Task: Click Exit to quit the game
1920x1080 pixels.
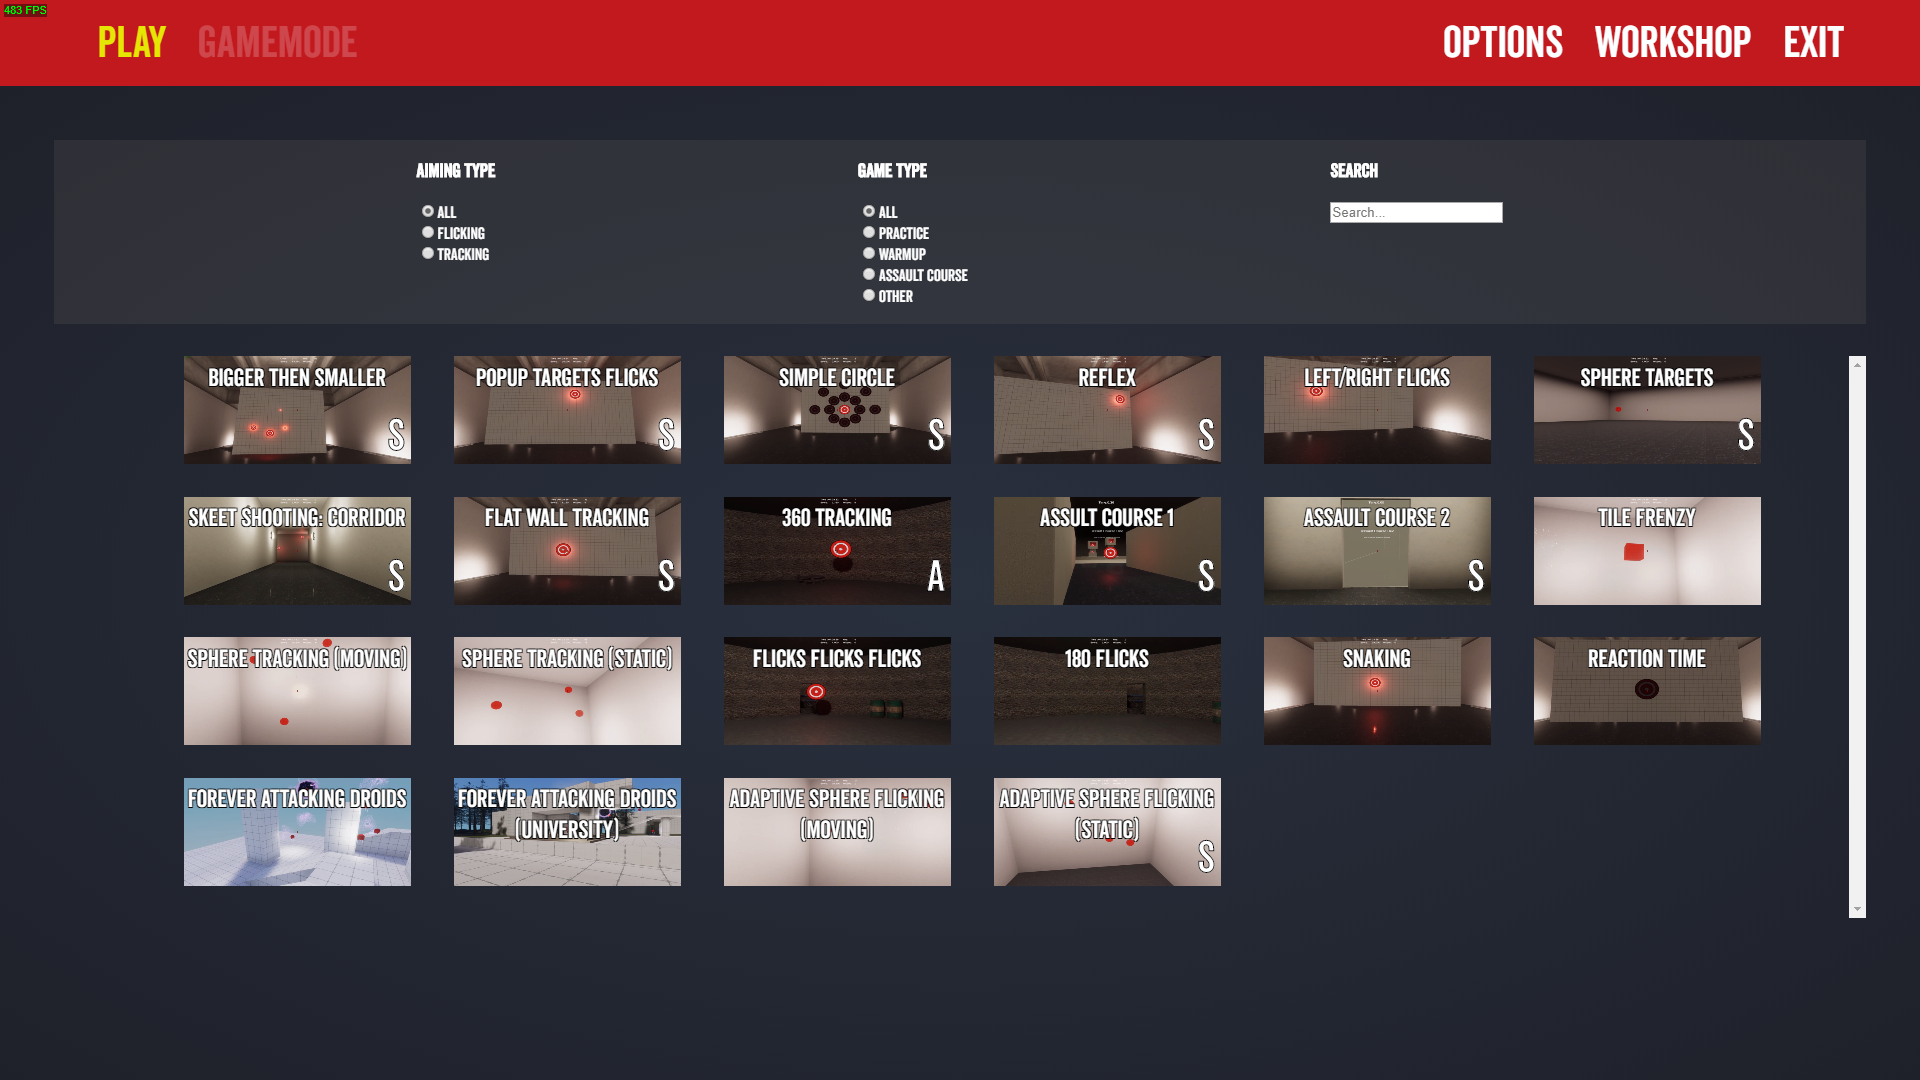Action: point(1813,42)
